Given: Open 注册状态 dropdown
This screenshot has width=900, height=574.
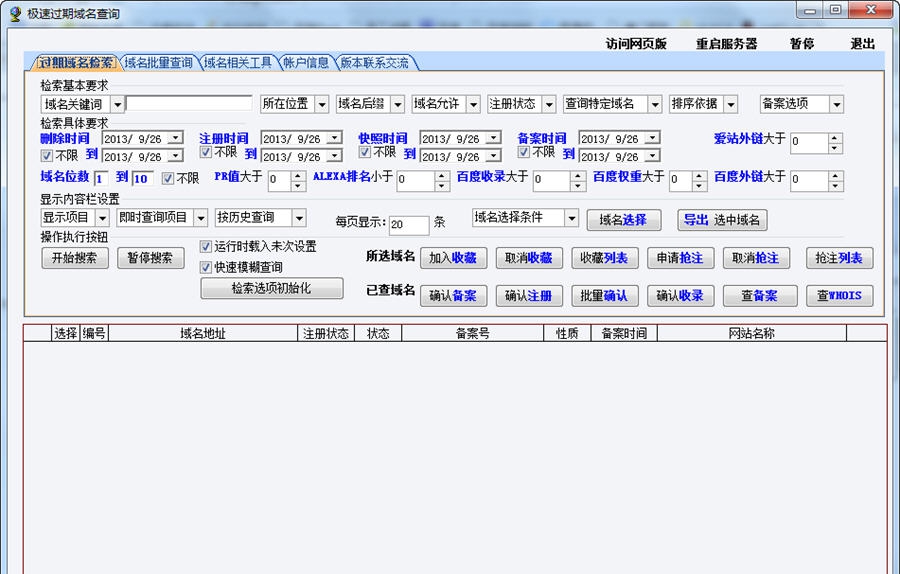Looking at the screenshot, I should point(549,104).
